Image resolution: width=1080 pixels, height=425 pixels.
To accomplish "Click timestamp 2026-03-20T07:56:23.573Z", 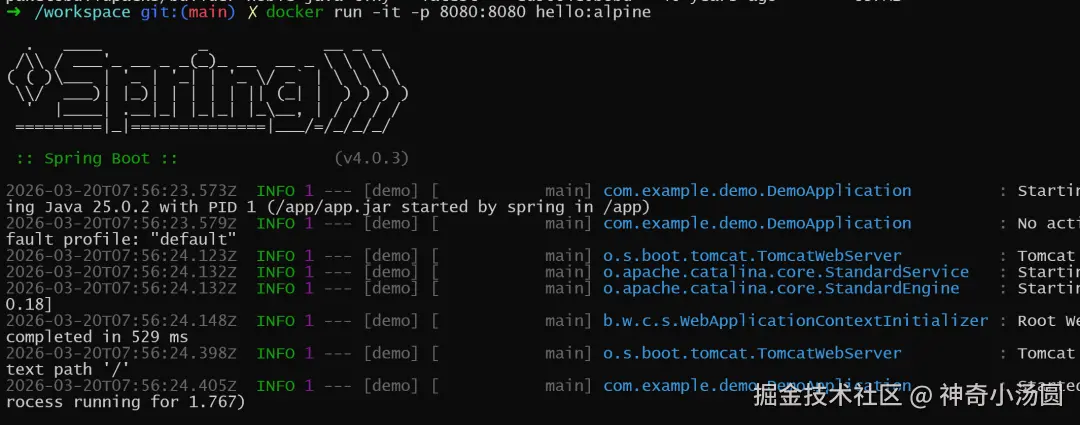I will click(x=121, y=191).
